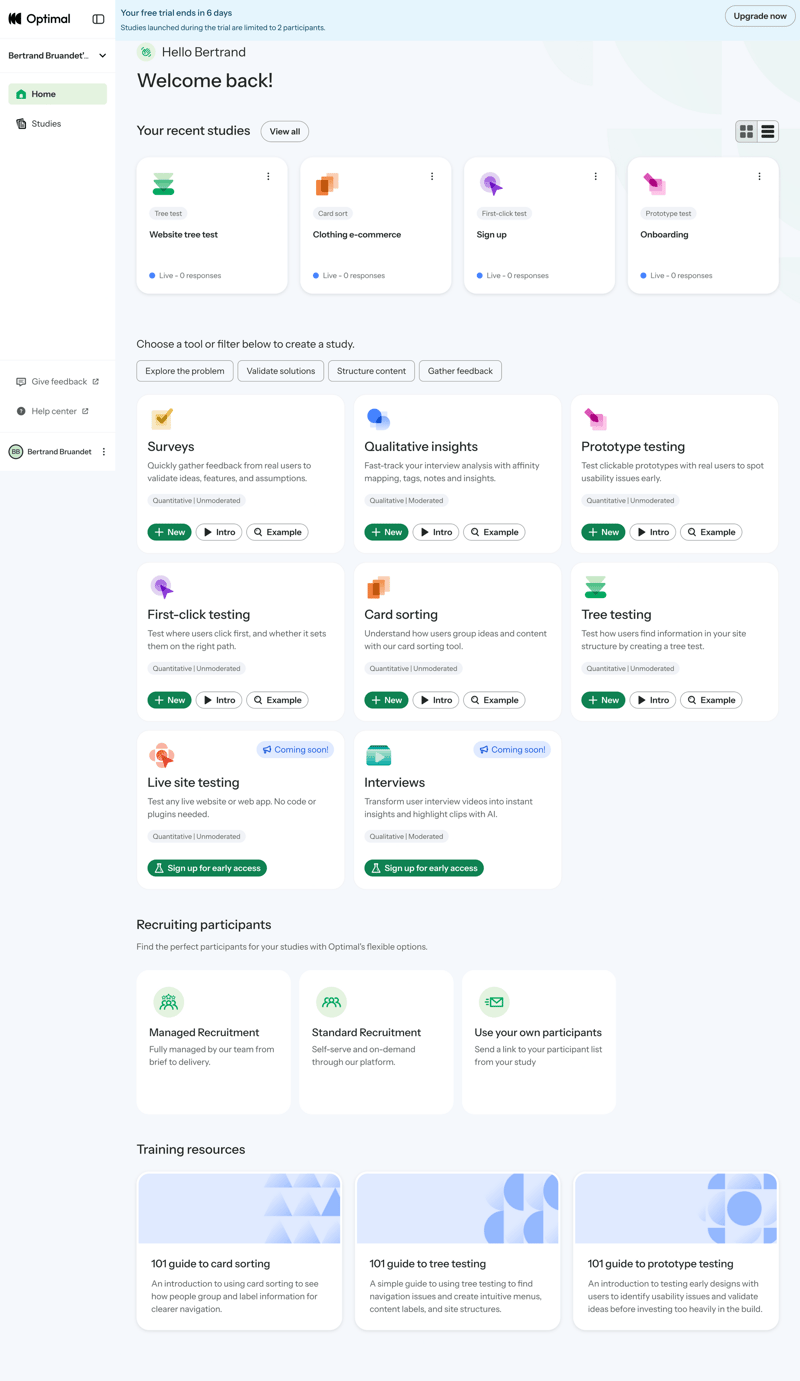The height and width of the screenshot is (1381, 800).
Task: Click the Managed Recruitment people icon
Action: coord(168,1001)
